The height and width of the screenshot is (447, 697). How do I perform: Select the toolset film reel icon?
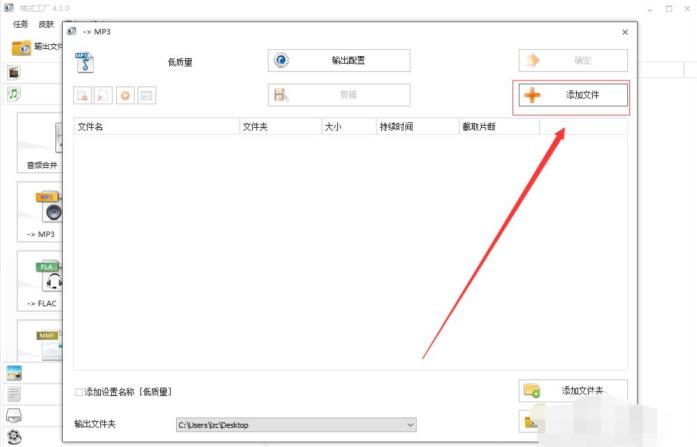[x=14, y=437]
